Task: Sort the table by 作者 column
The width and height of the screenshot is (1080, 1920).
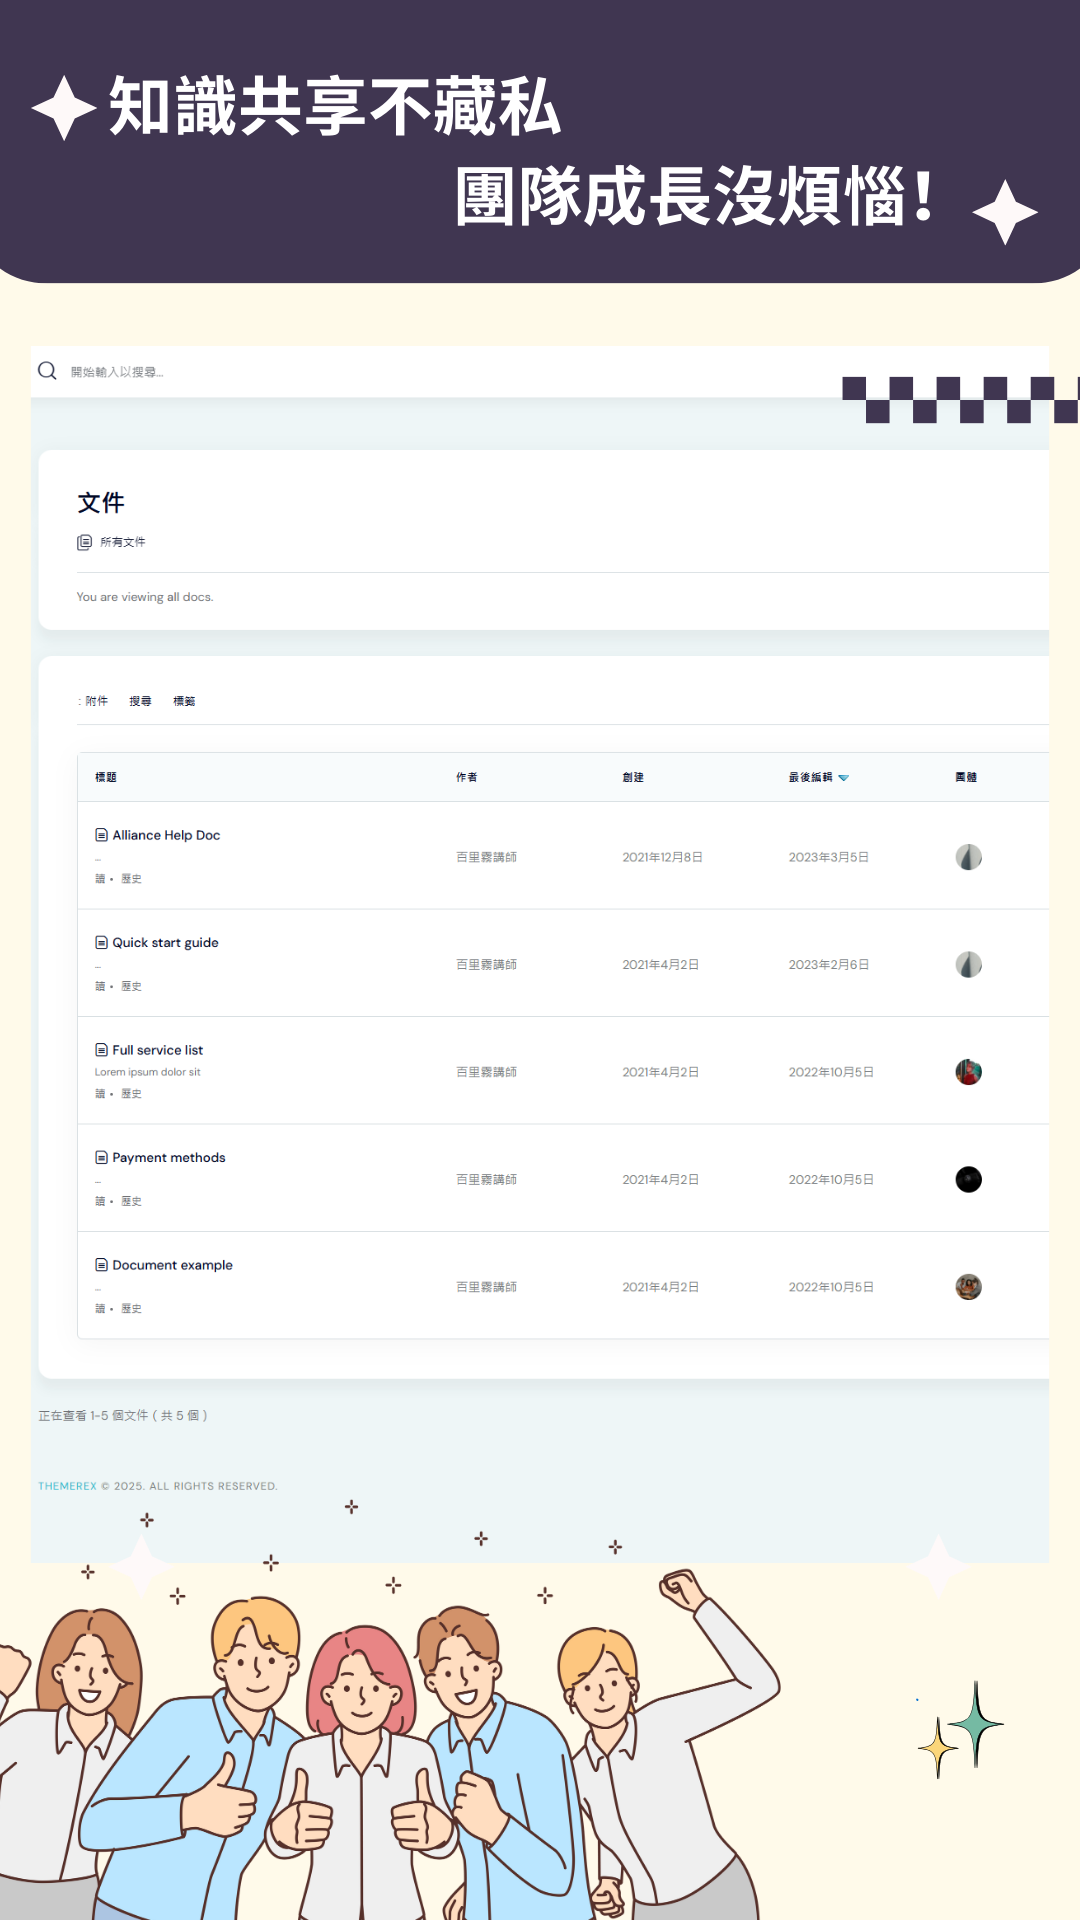Action: (466, 777)
